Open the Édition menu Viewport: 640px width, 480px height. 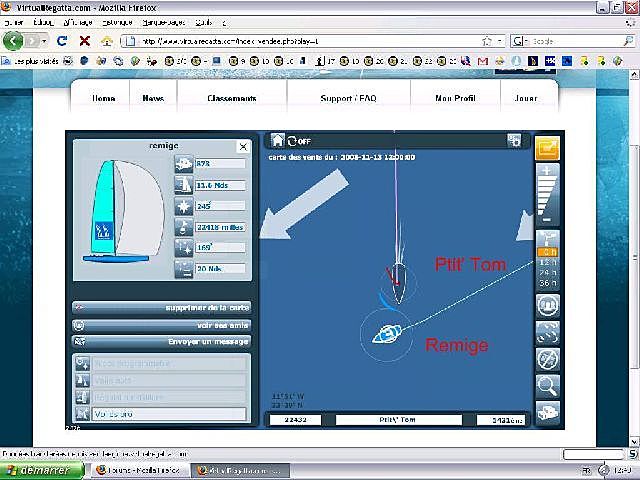43,22
